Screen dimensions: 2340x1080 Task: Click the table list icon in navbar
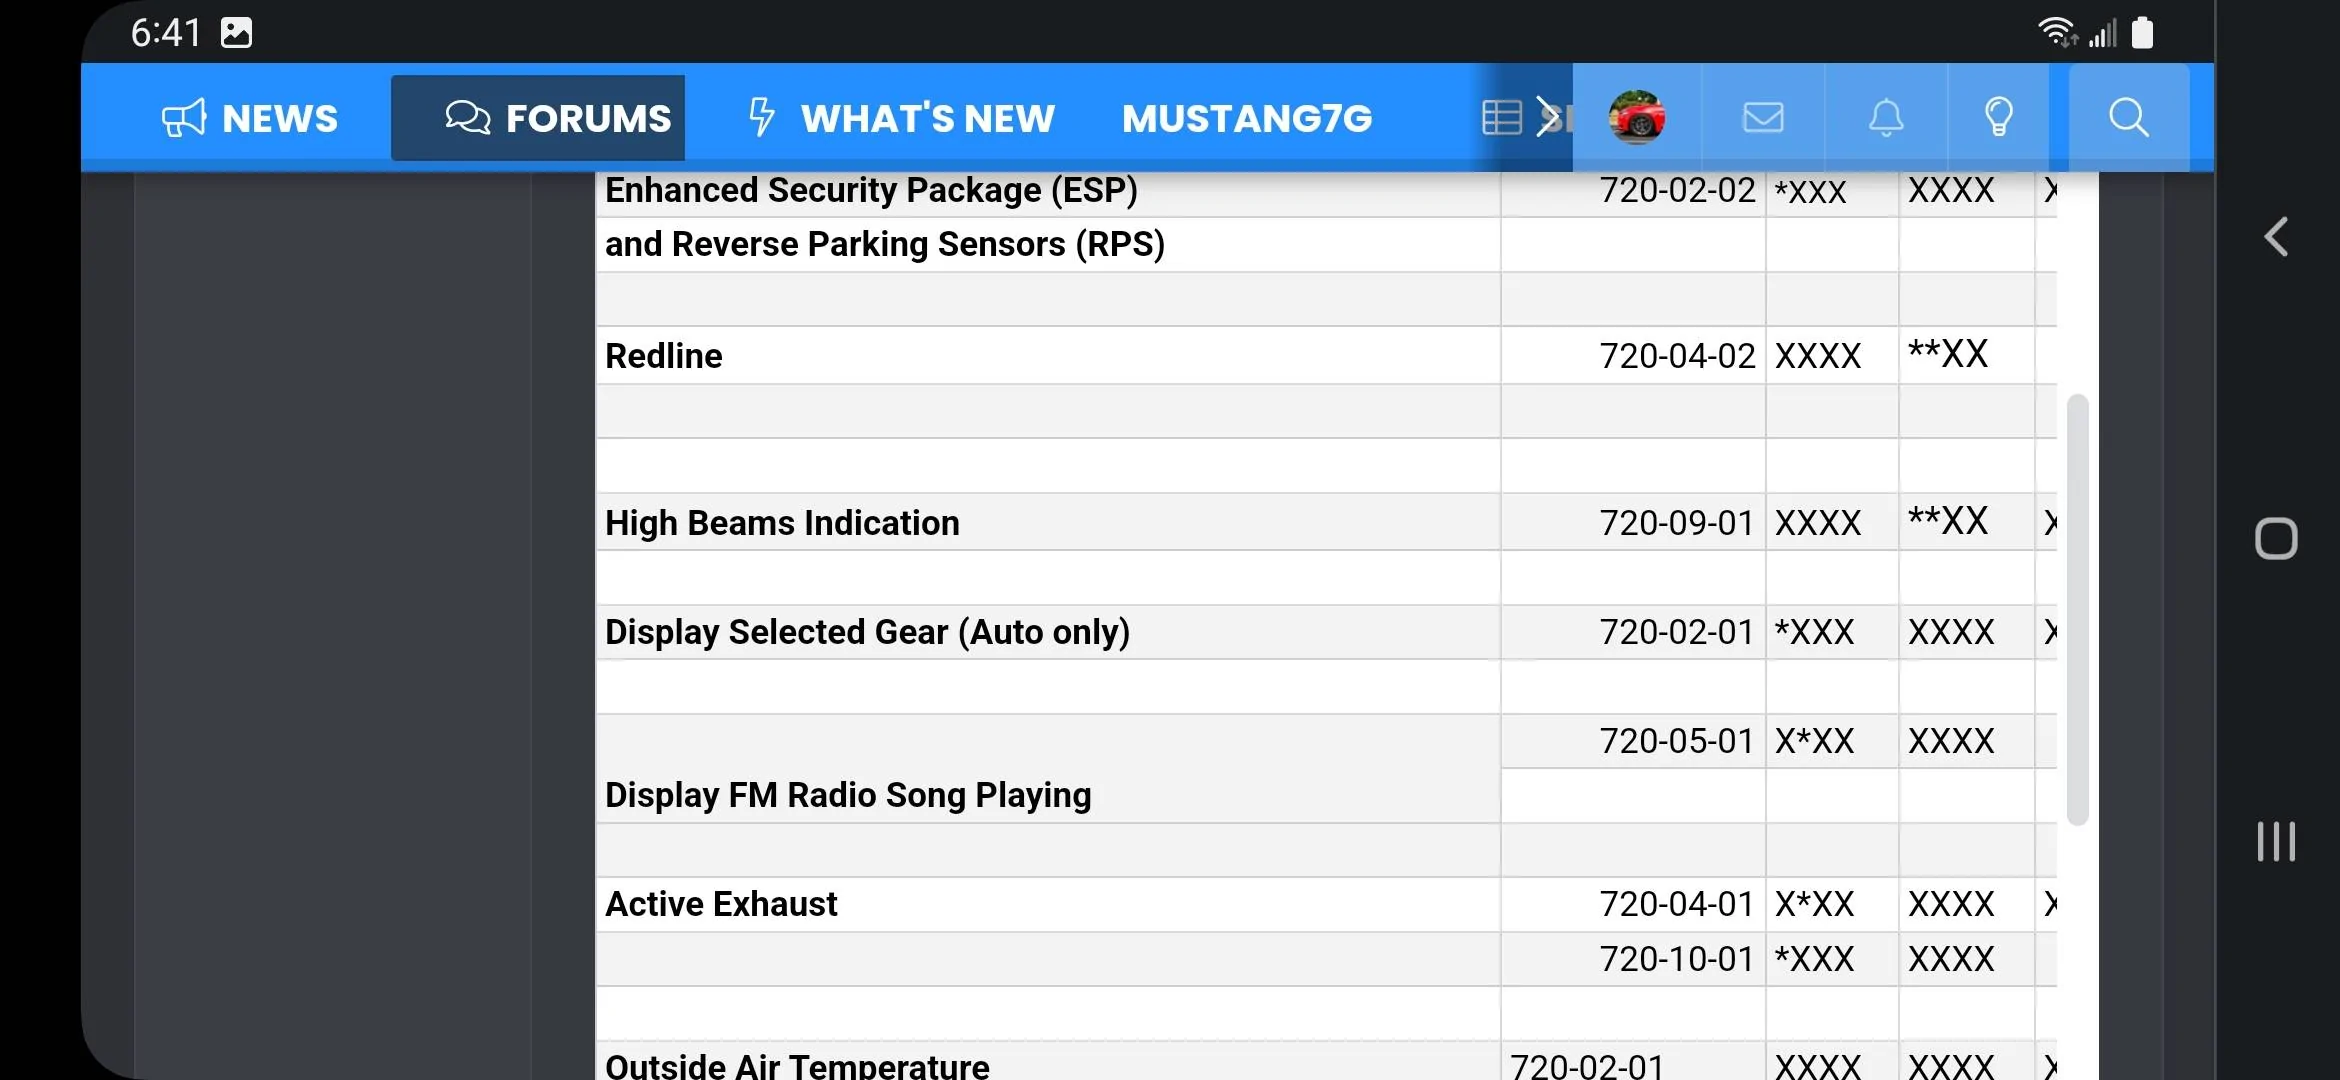click(1501, 117)
